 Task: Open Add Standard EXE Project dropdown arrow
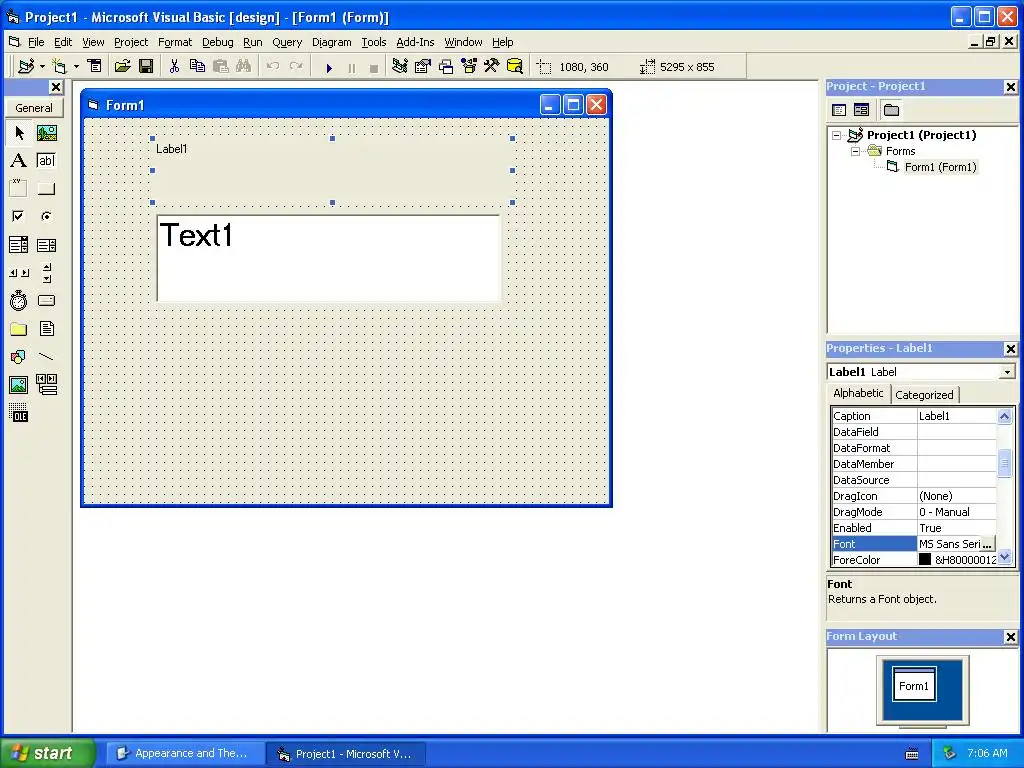click(42, 67)
